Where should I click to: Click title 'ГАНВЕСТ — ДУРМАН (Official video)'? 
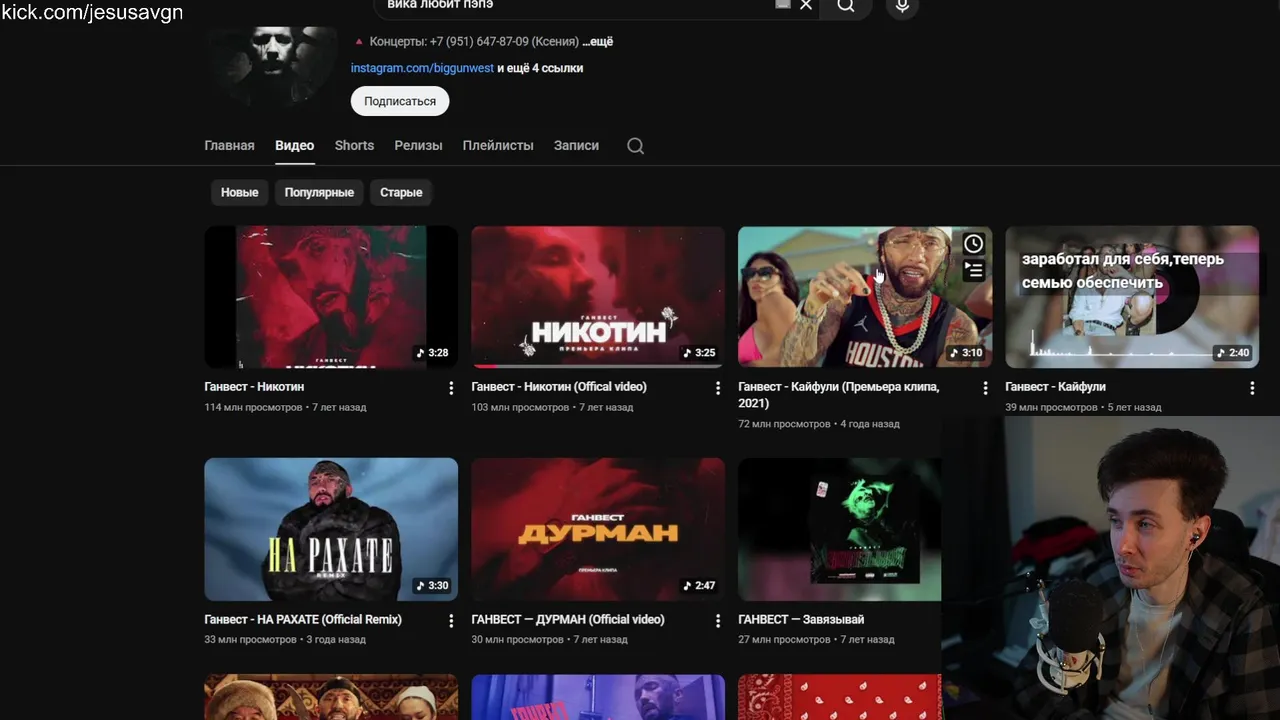[x=568, y=620]
